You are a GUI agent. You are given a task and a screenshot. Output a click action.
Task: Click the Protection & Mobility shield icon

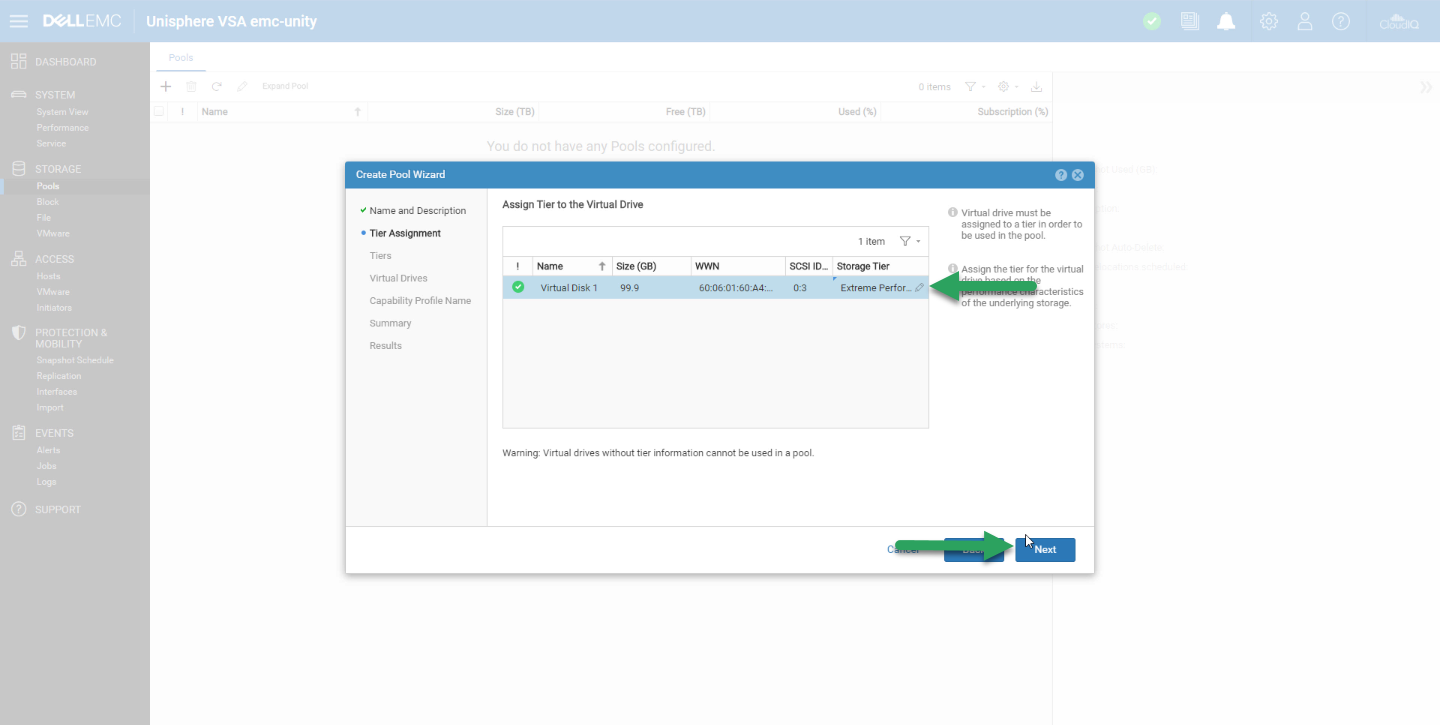tap(18, 333)
